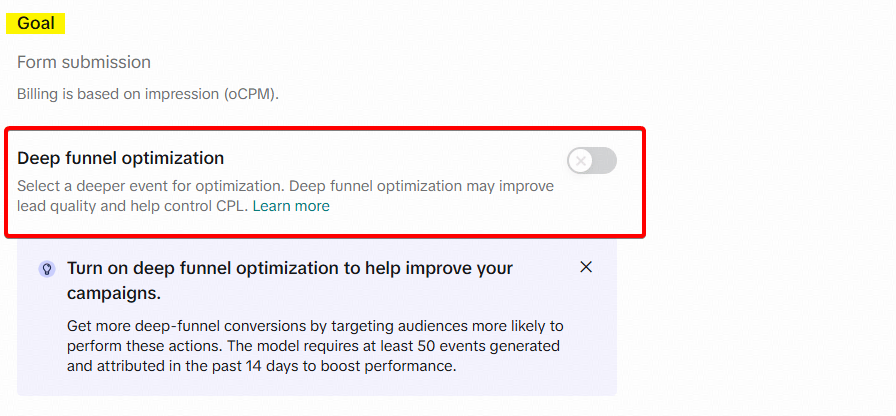Screen dimensions: 896x416
Task: Click the X knob inside the toggle
Action: tap(582, 160)
